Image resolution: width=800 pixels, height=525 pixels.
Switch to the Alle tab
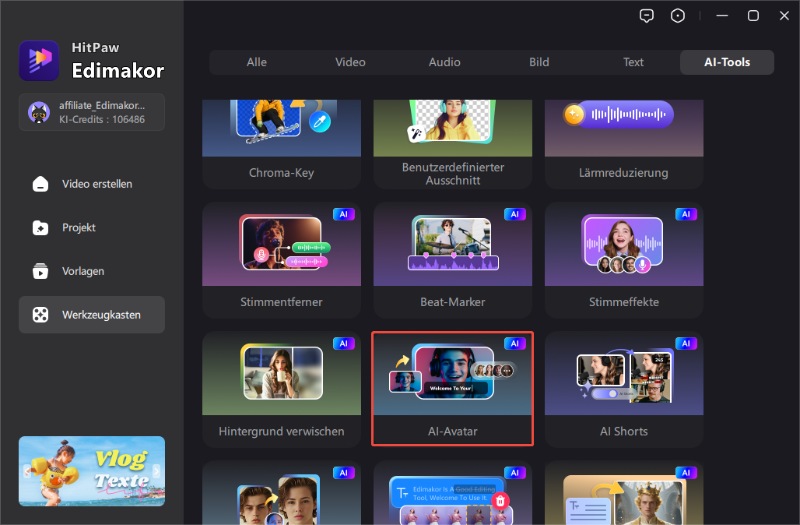[x=257, y=62]
